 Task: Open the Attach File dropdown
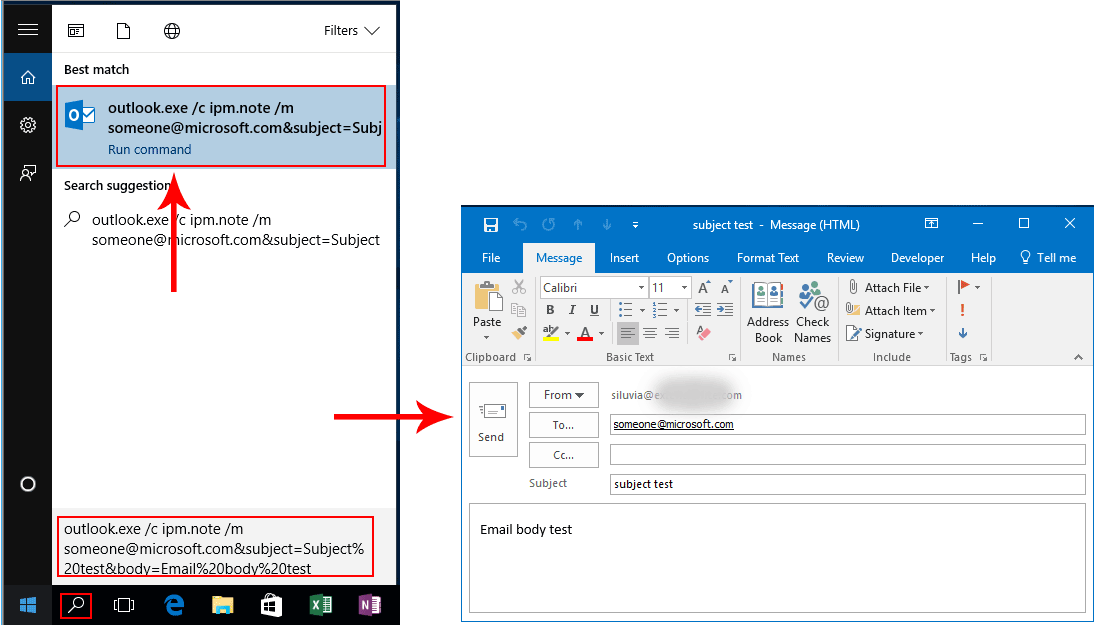[x=888, y=288]
